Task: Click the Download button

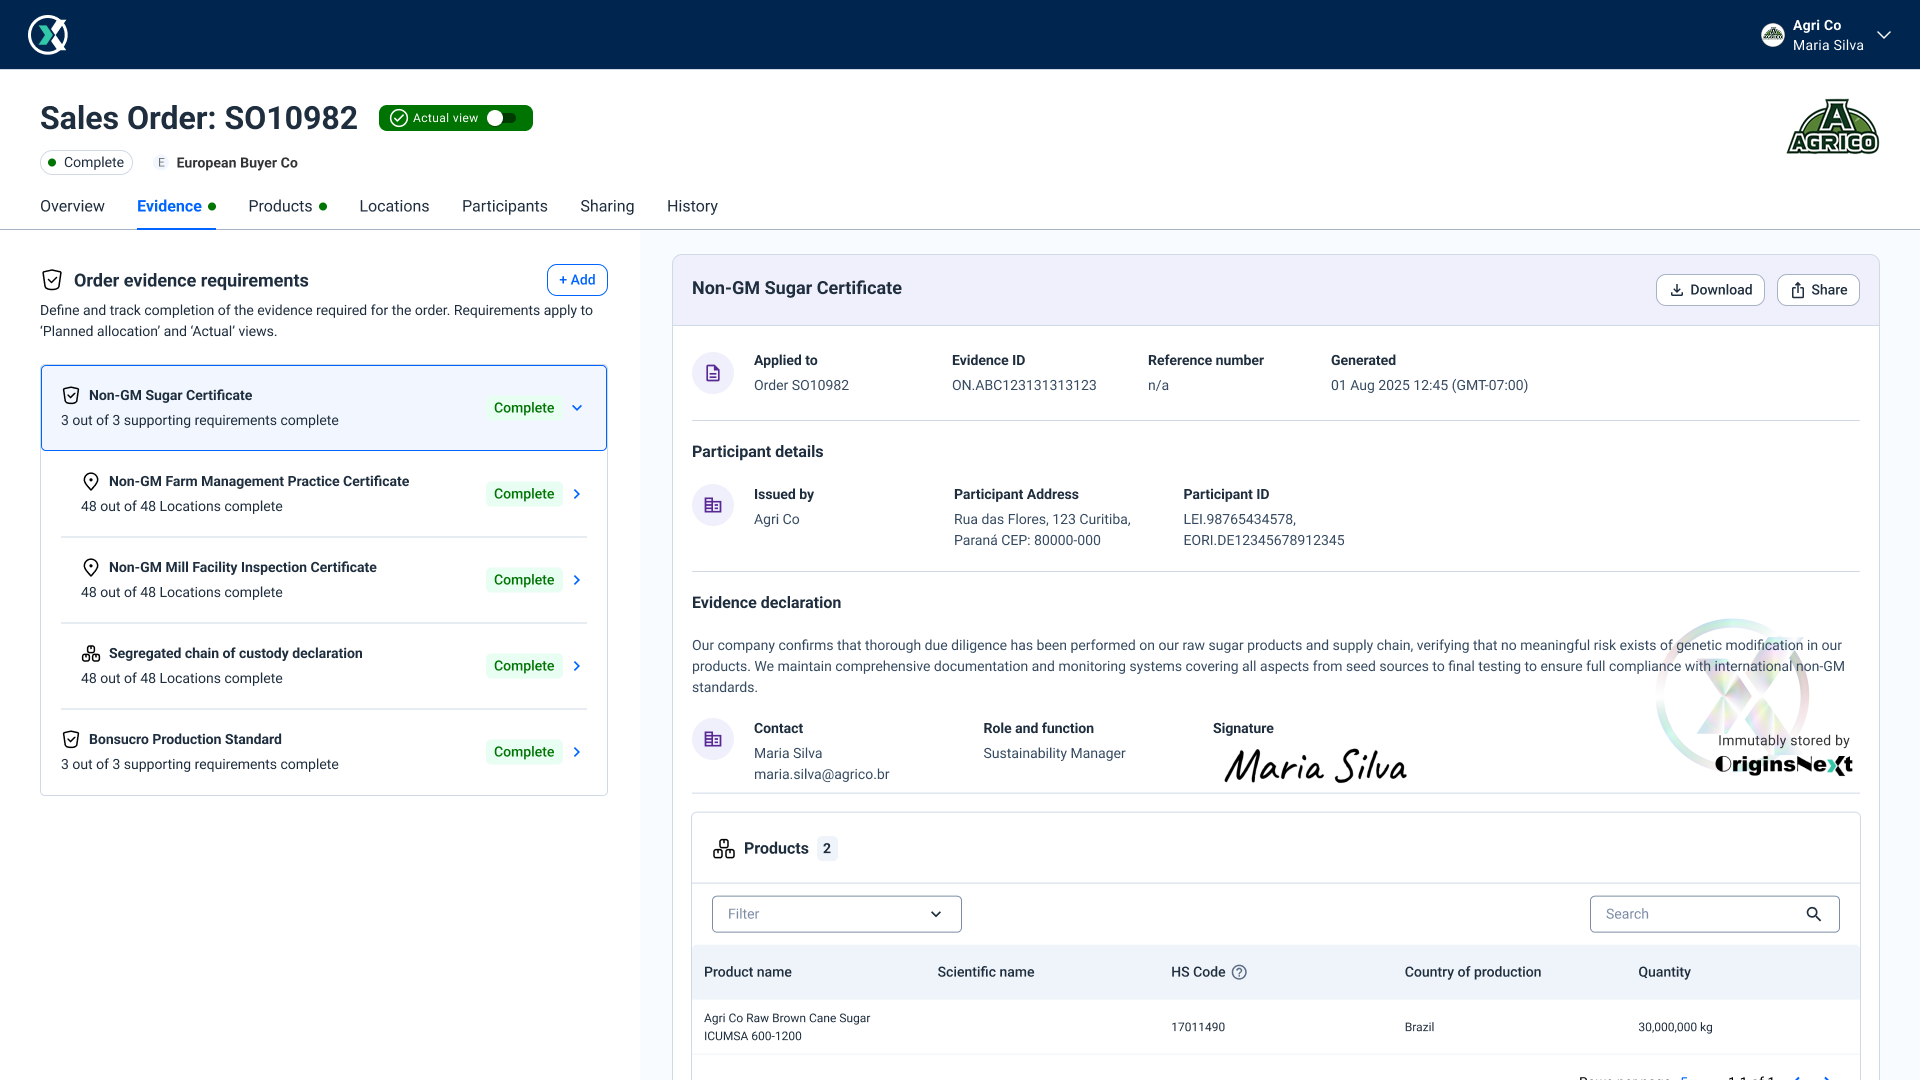Action: [x=1710, y=290]
